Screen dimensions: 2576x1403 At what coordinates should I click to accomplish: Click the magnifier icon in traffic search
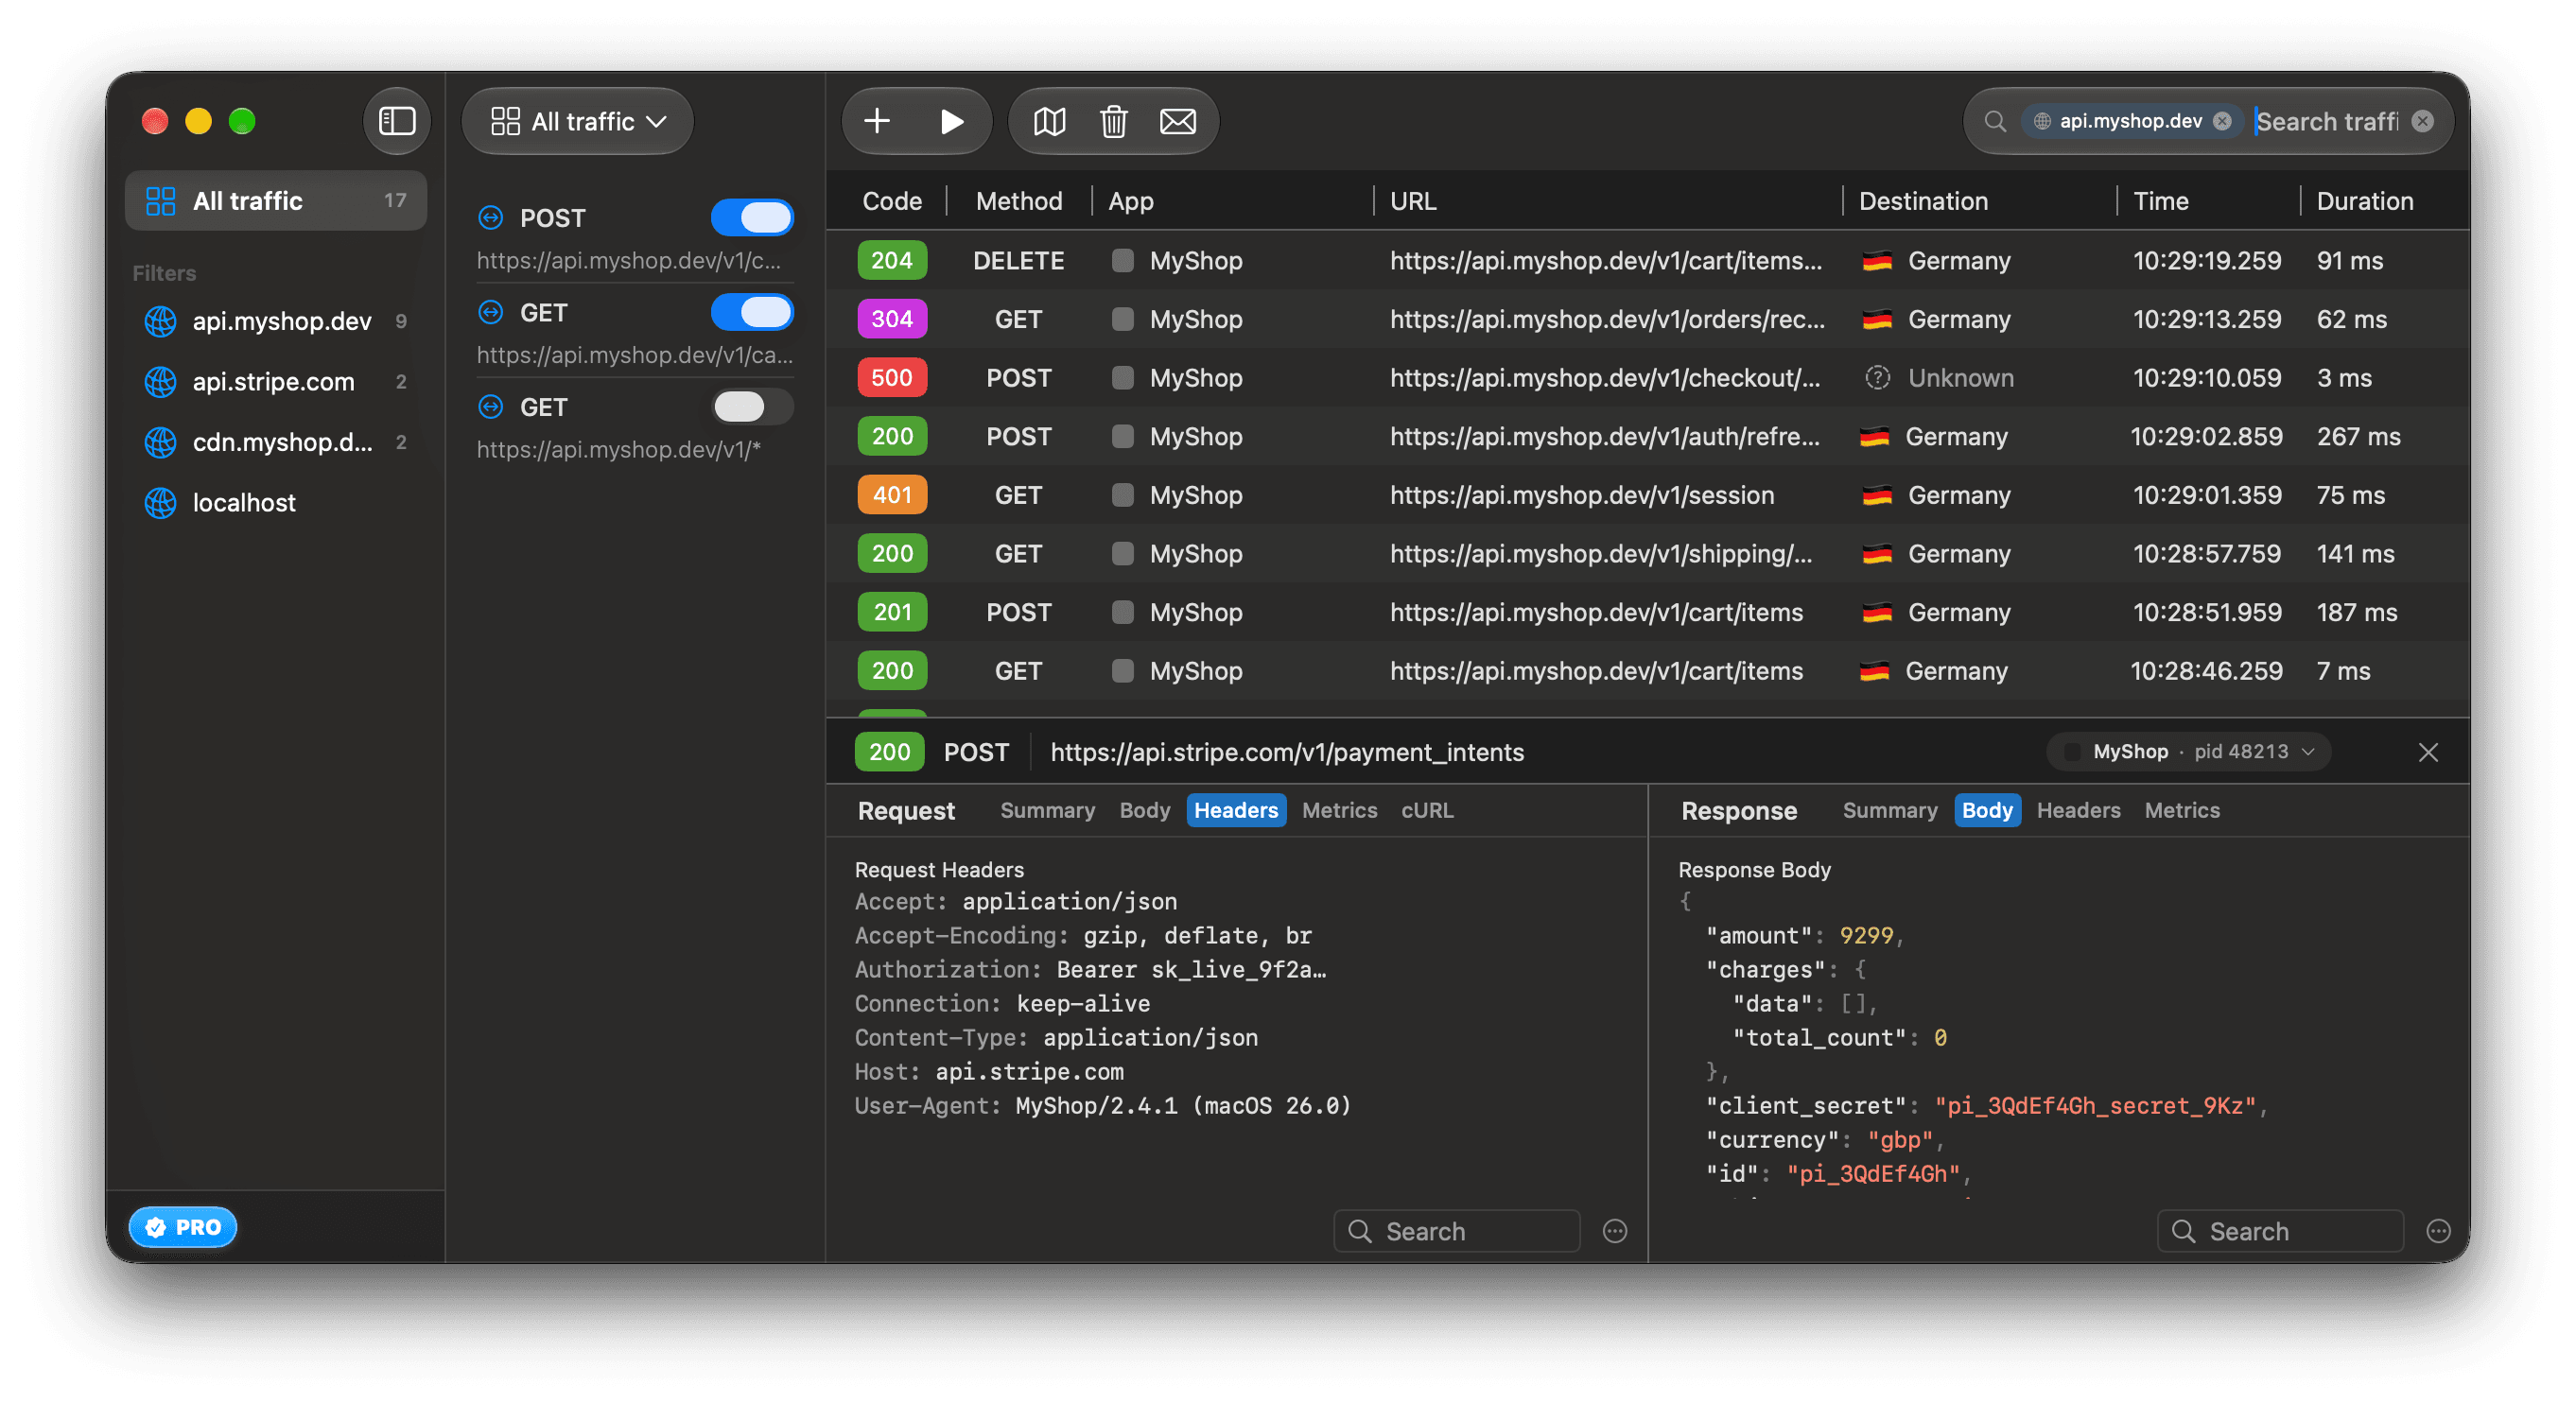coord(1994,121)
